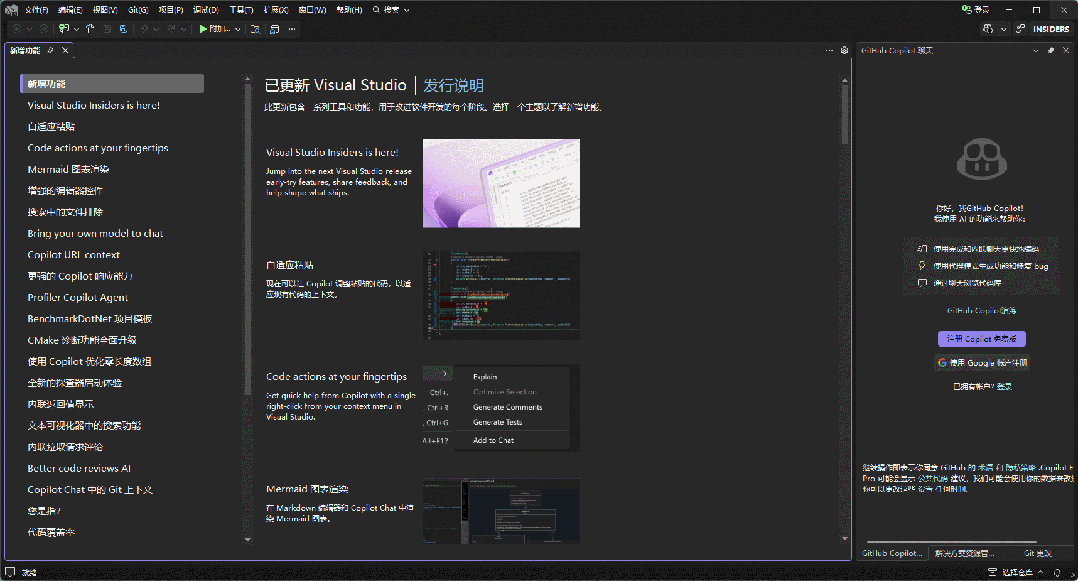
Task: Open the 文件(F) menu
Action: tap(36, 10)
